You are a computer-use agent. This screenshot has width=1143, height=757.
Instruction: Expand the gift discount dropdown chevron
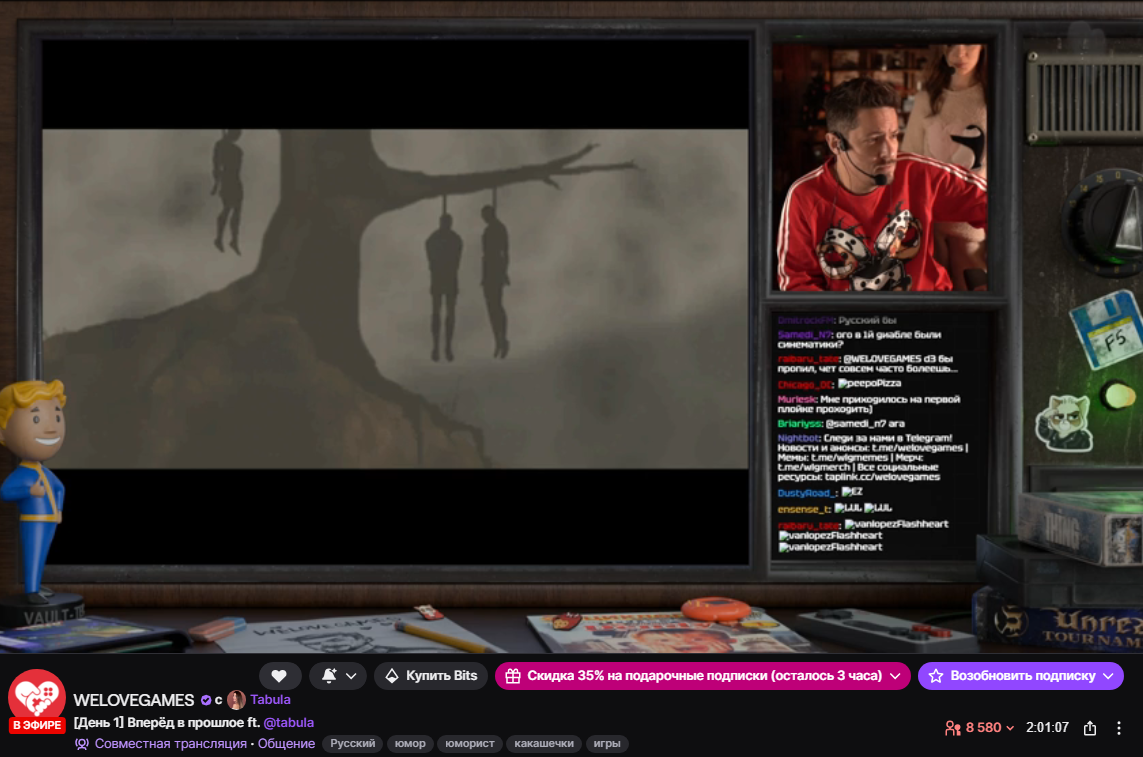pyautogui.click(x=895, y=676)
